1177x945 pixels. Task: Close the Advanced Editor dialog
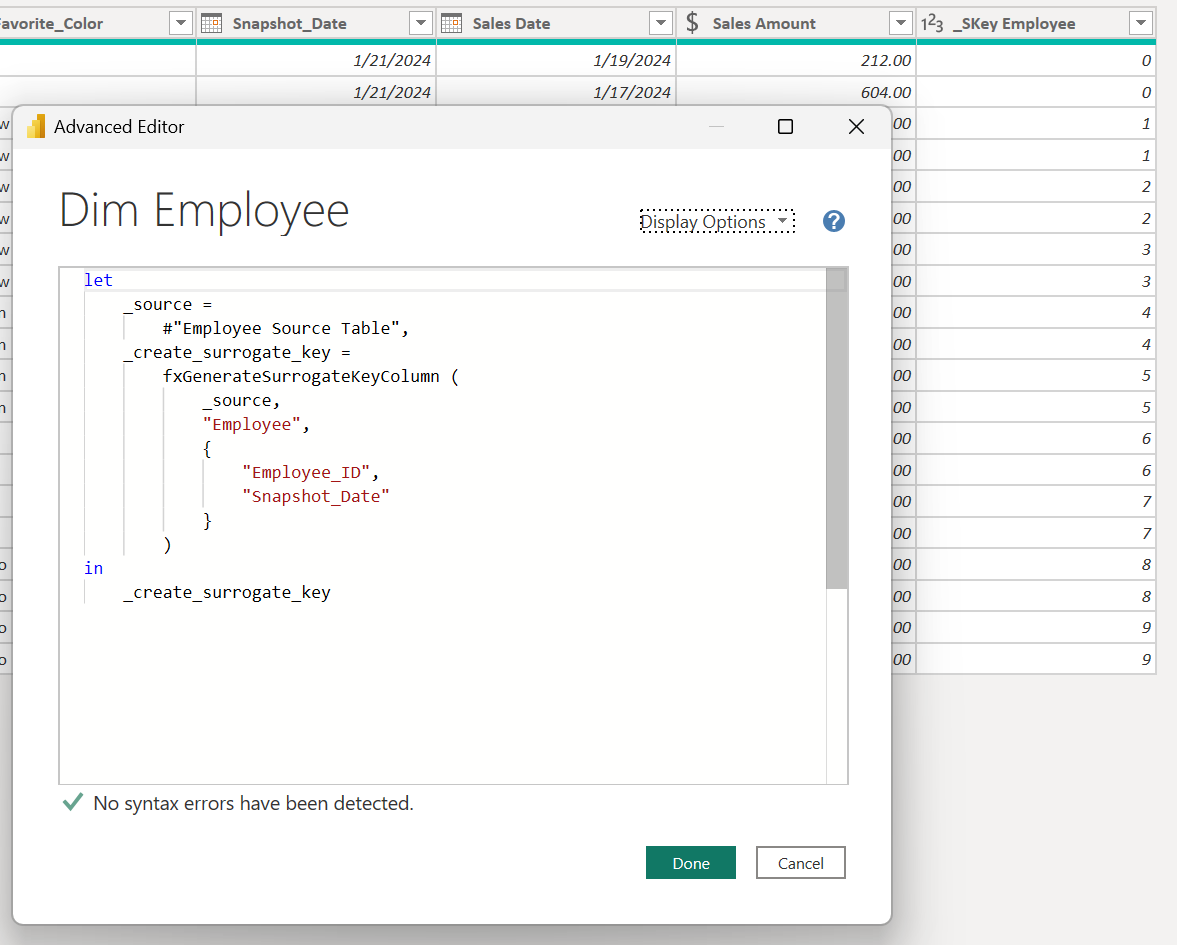856,126
